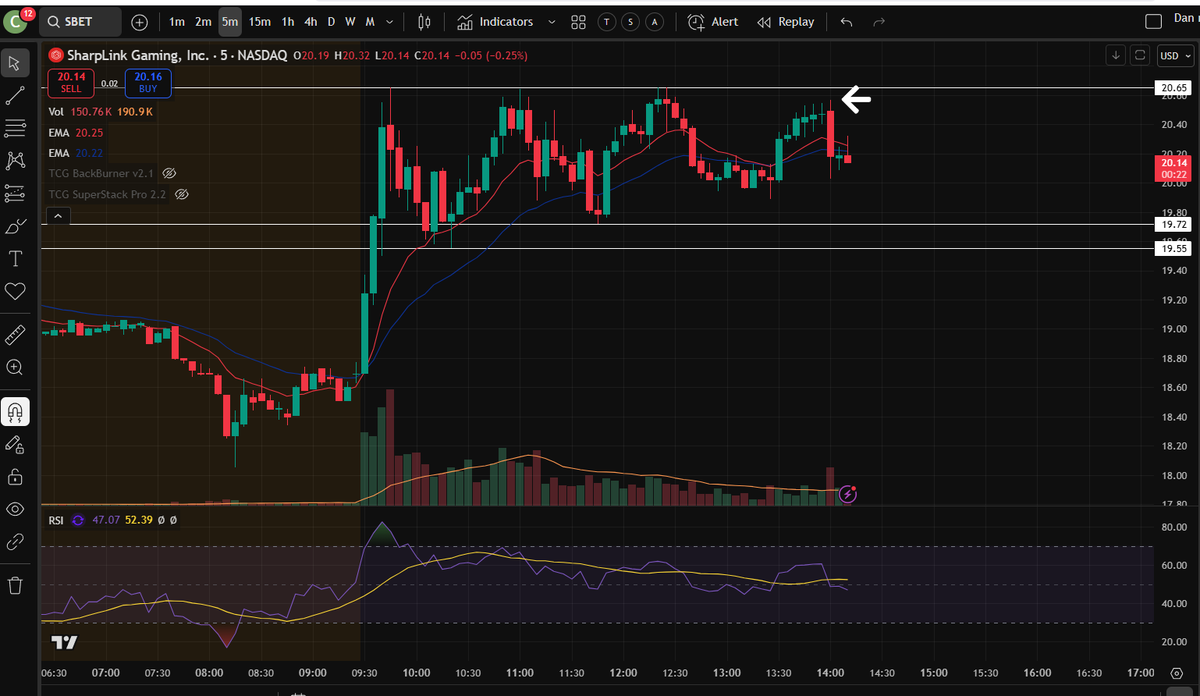Select the XABCD patterns tool
Viewport: 1200px width, 696px height.
pyautogui.click(x=15, y=160)
